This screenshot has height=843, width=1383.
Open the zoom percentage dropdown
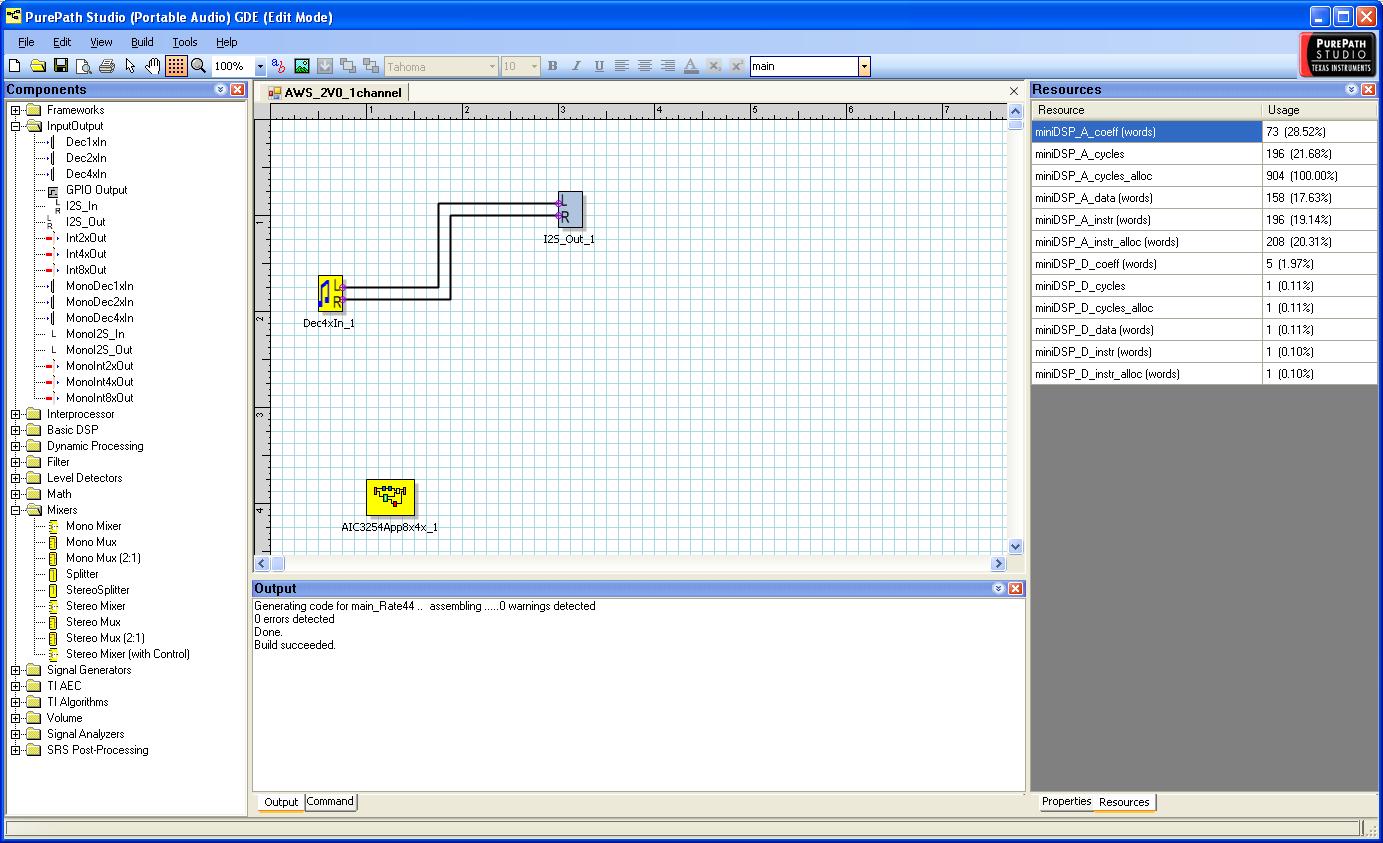[x=261, y=66]
